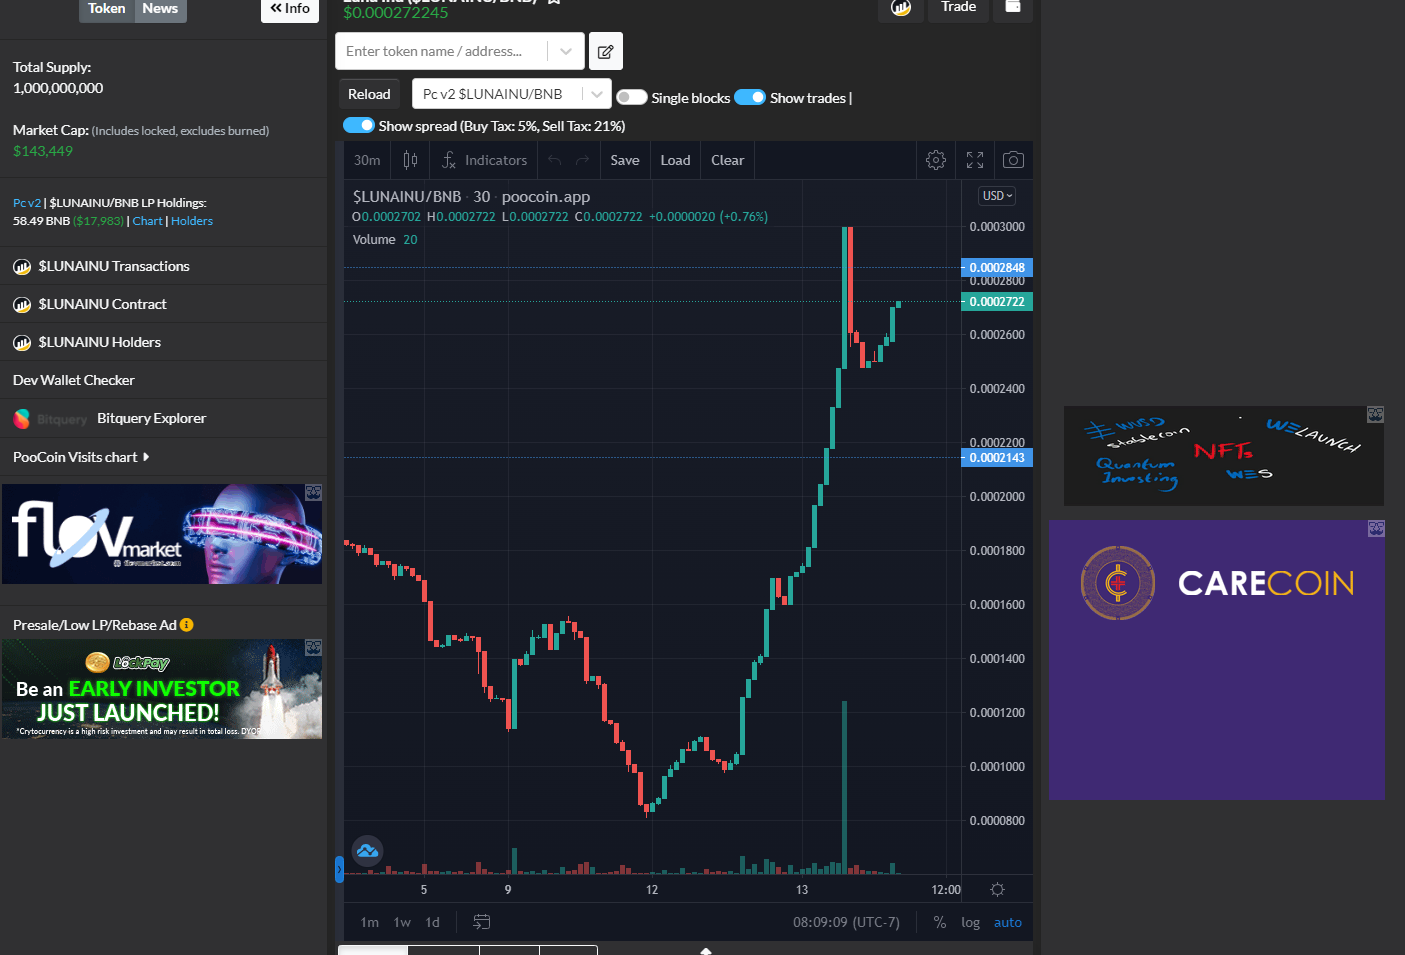This screenshot has width=1405, height=955.
Task: Click the Reload button
Action: tap(369, 94)
